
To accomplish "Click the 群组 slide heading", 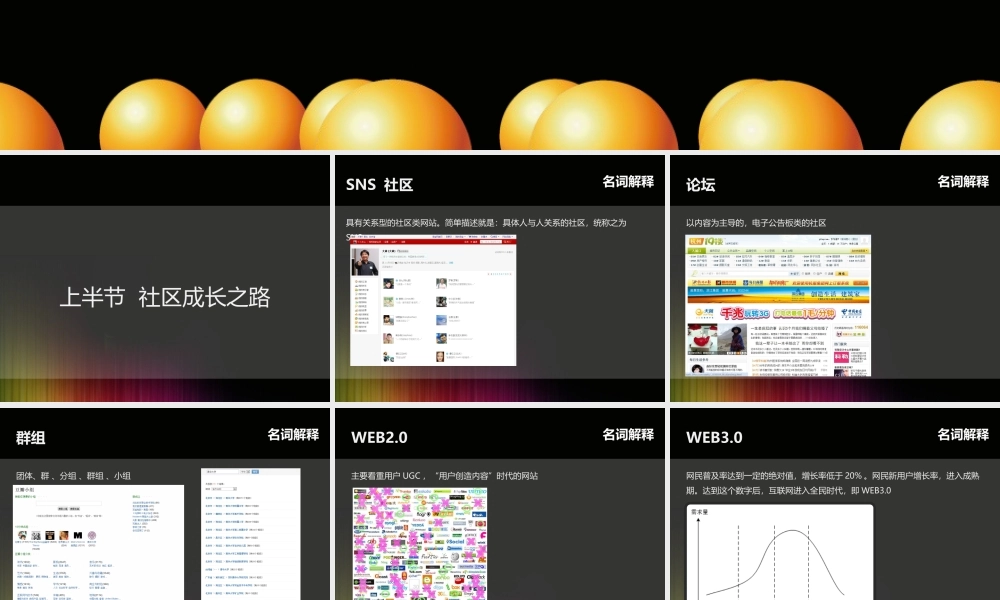I will [31, 438].
